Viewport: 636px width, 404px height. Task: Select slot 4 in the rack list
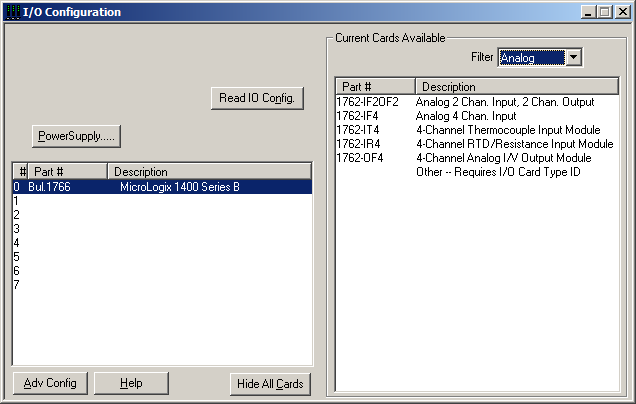click(x=162, y=243)
